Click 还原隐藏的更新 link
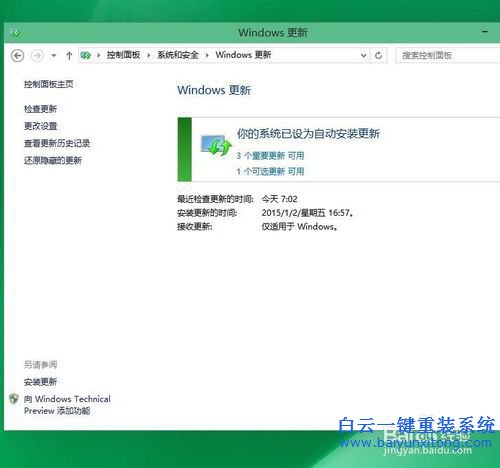 point(53,161)
